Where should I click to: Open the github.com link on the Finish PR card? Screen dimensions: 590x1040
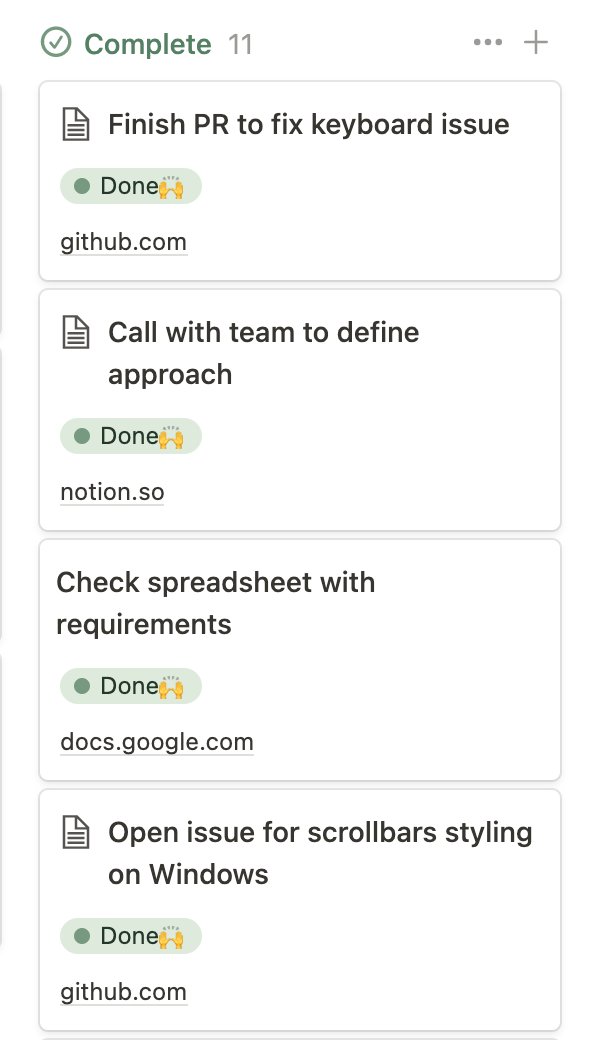point(123,241)
